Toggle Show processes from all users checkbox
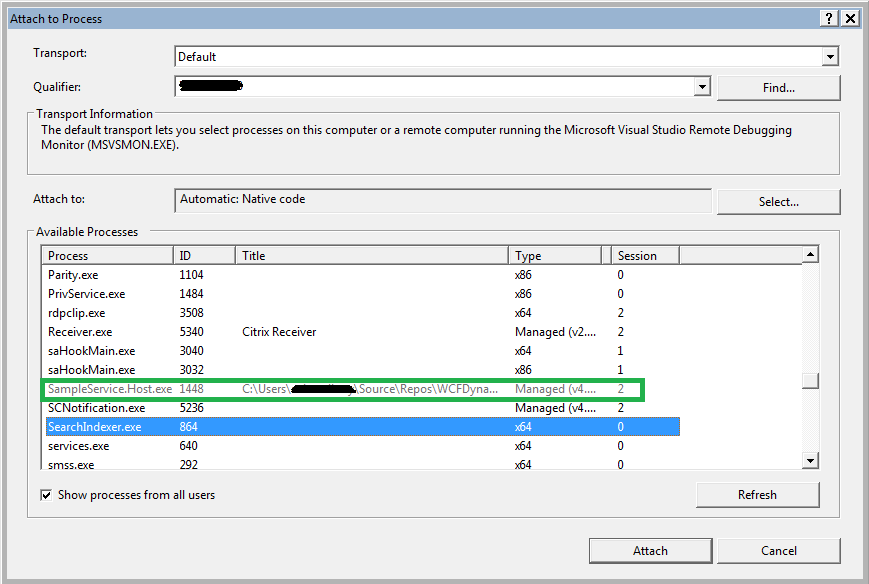The height and width of the screenshot is (584, 869). [47, 495]
